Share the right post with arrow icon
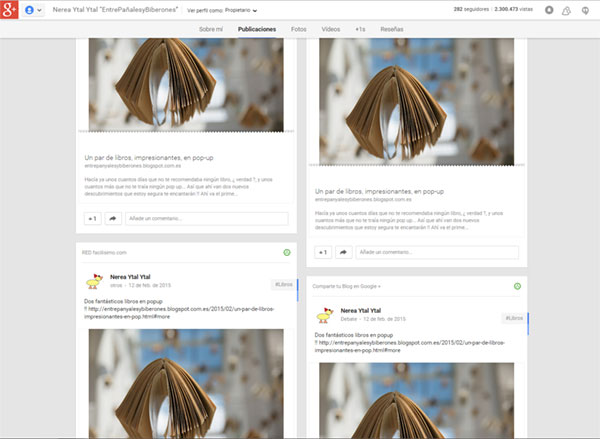The width and height of the screenshot is (600, 439). click(x=344, y=252)
